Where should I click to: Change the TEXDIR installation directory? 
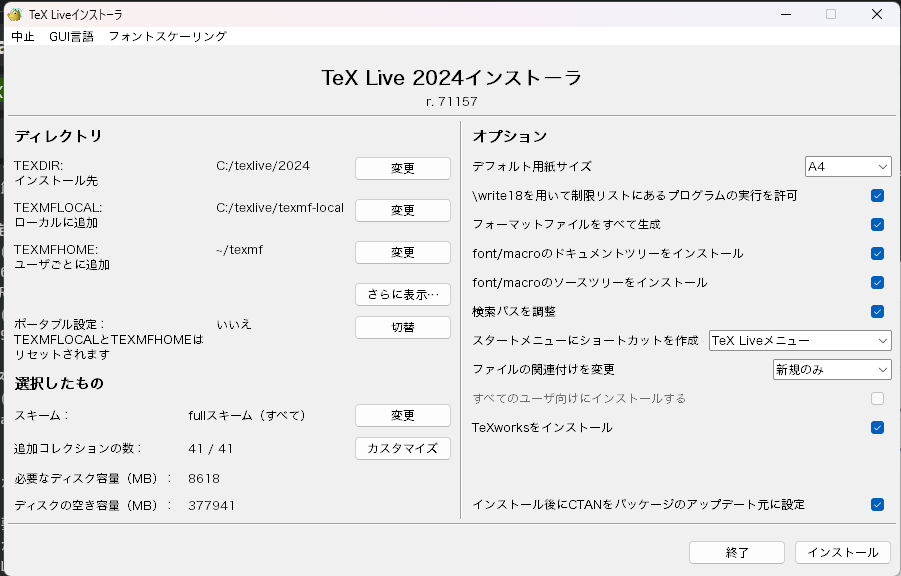(x=402, y=168)
